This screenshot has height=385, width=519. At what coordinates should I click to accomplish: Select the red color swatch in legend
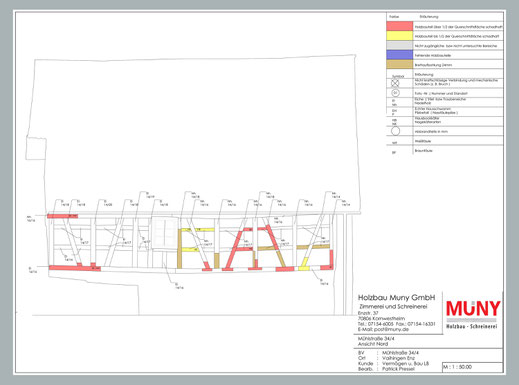(x=400, y=26)
